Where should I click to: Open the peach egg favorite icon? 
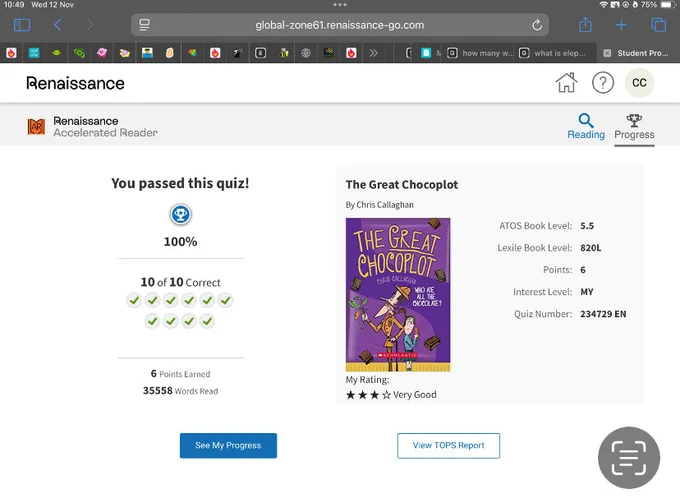point(170,53)
